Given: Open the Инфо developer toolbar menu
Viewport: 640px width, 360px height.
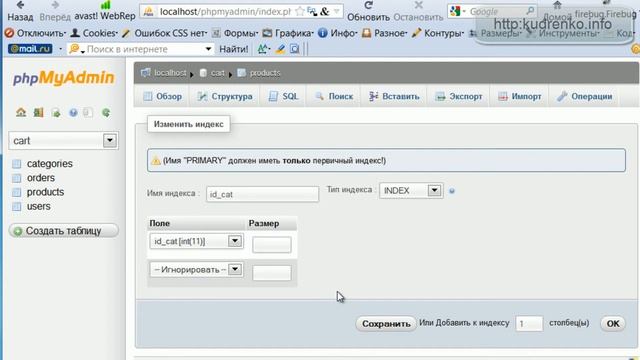Looking at the screenshot, I should pyautogui.click(x=338, y=33).
